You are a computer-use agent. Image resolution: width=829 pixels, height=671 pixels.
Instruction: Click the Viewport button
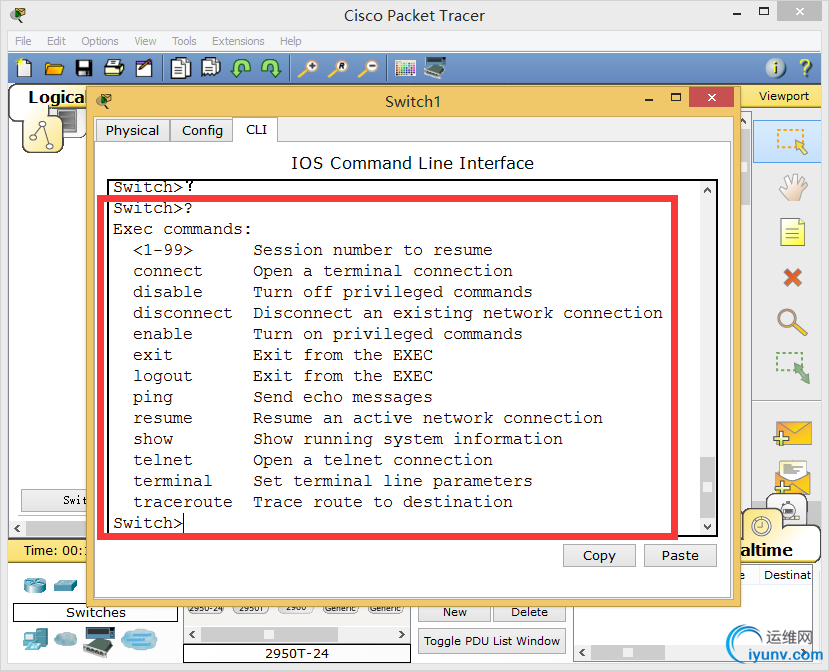(784, 96)
